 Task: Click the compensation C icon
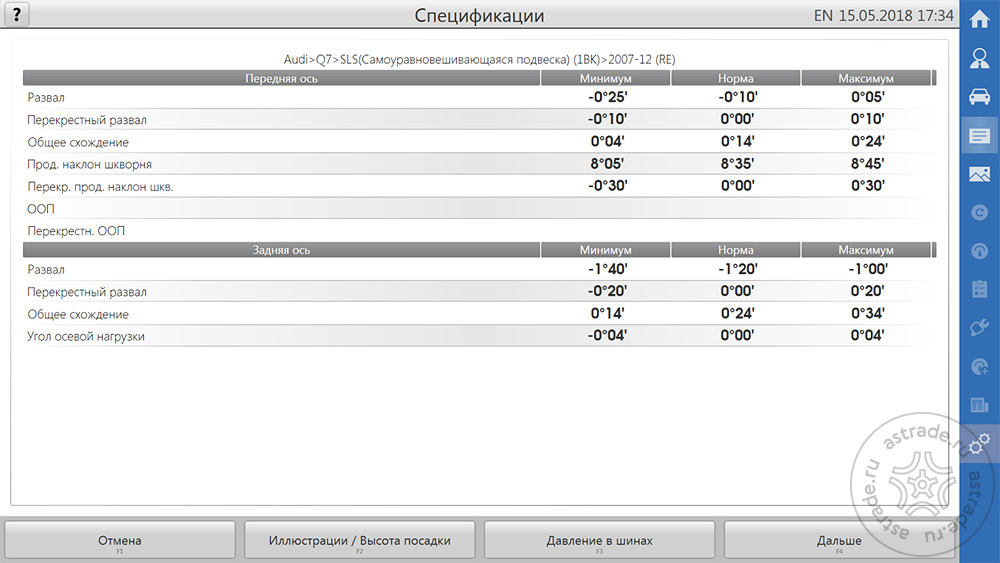tap(980, 212)
